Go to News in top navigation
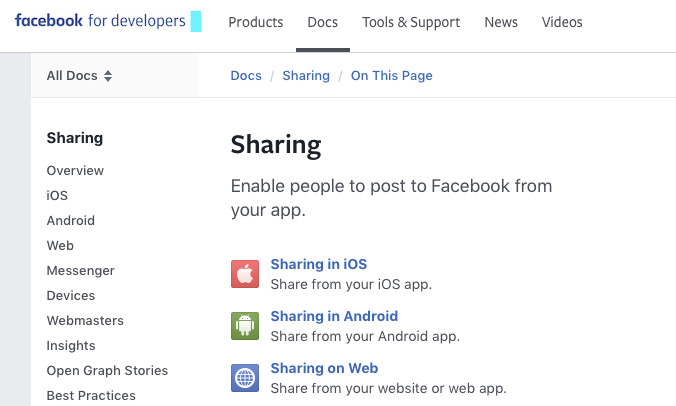Image resolution: width=676 pixels, height=406 pixels. pyautogui.click(x=501, y=22)
